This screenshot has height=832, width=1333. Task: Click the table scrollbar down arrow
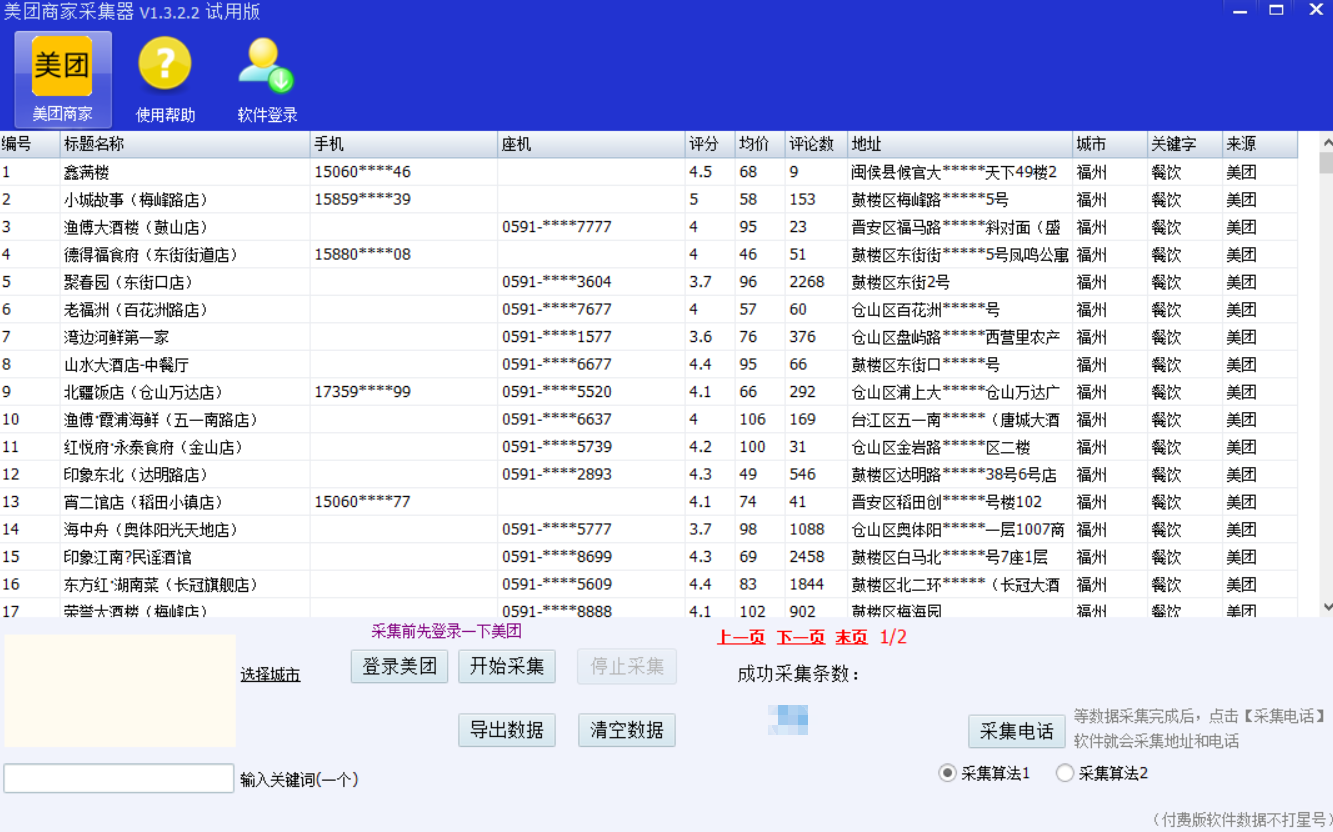click(x=1326, y=606)
